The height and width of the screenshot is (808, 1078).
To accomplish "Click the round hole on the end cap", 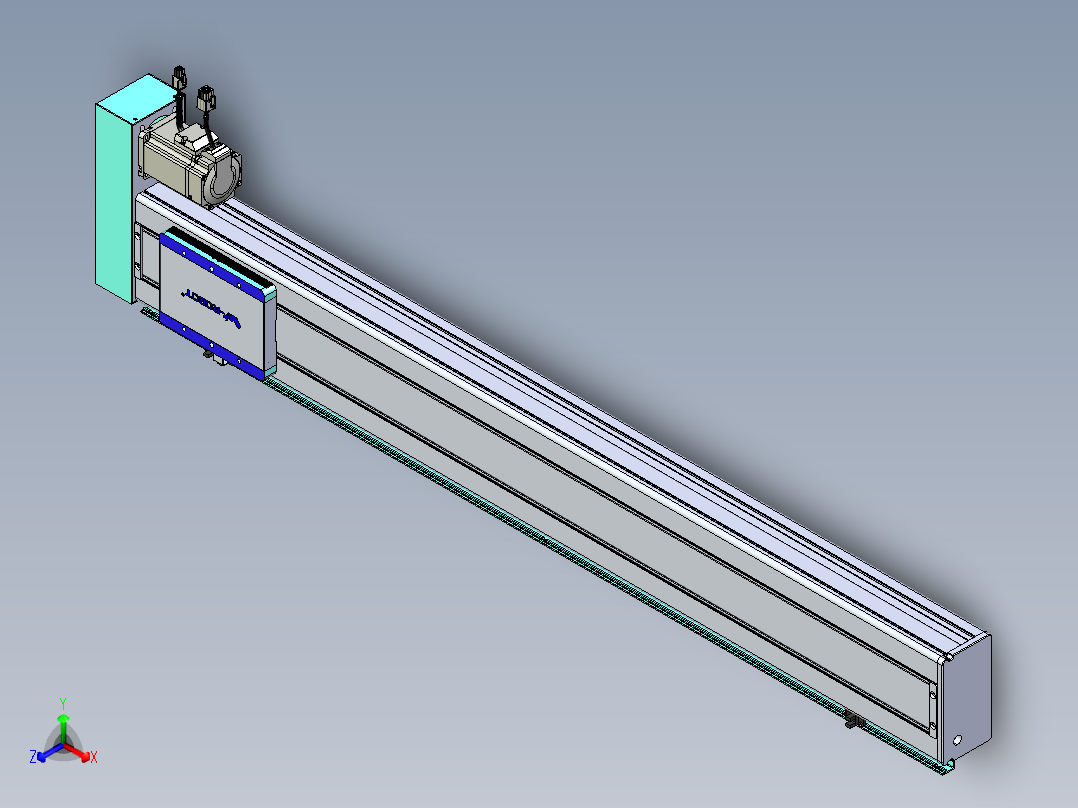I will [957, 740].
